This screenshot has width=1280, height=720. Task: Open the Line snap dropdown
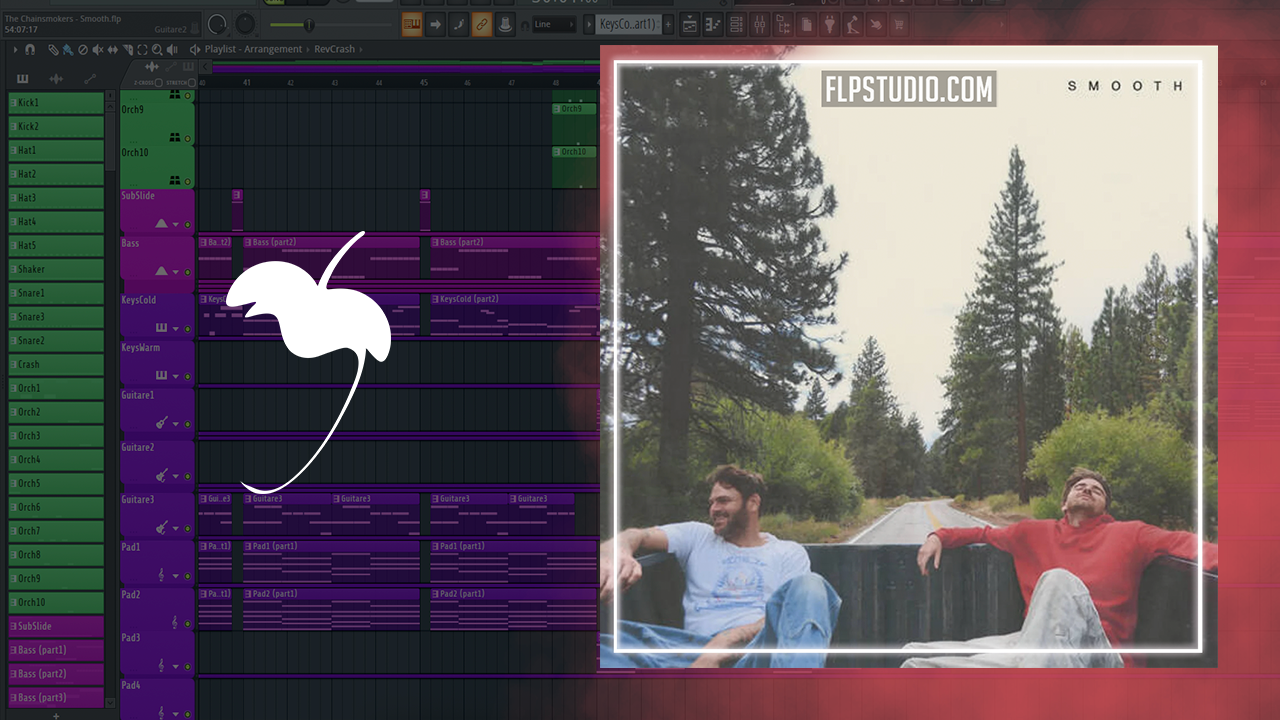(x=554, y=24)
